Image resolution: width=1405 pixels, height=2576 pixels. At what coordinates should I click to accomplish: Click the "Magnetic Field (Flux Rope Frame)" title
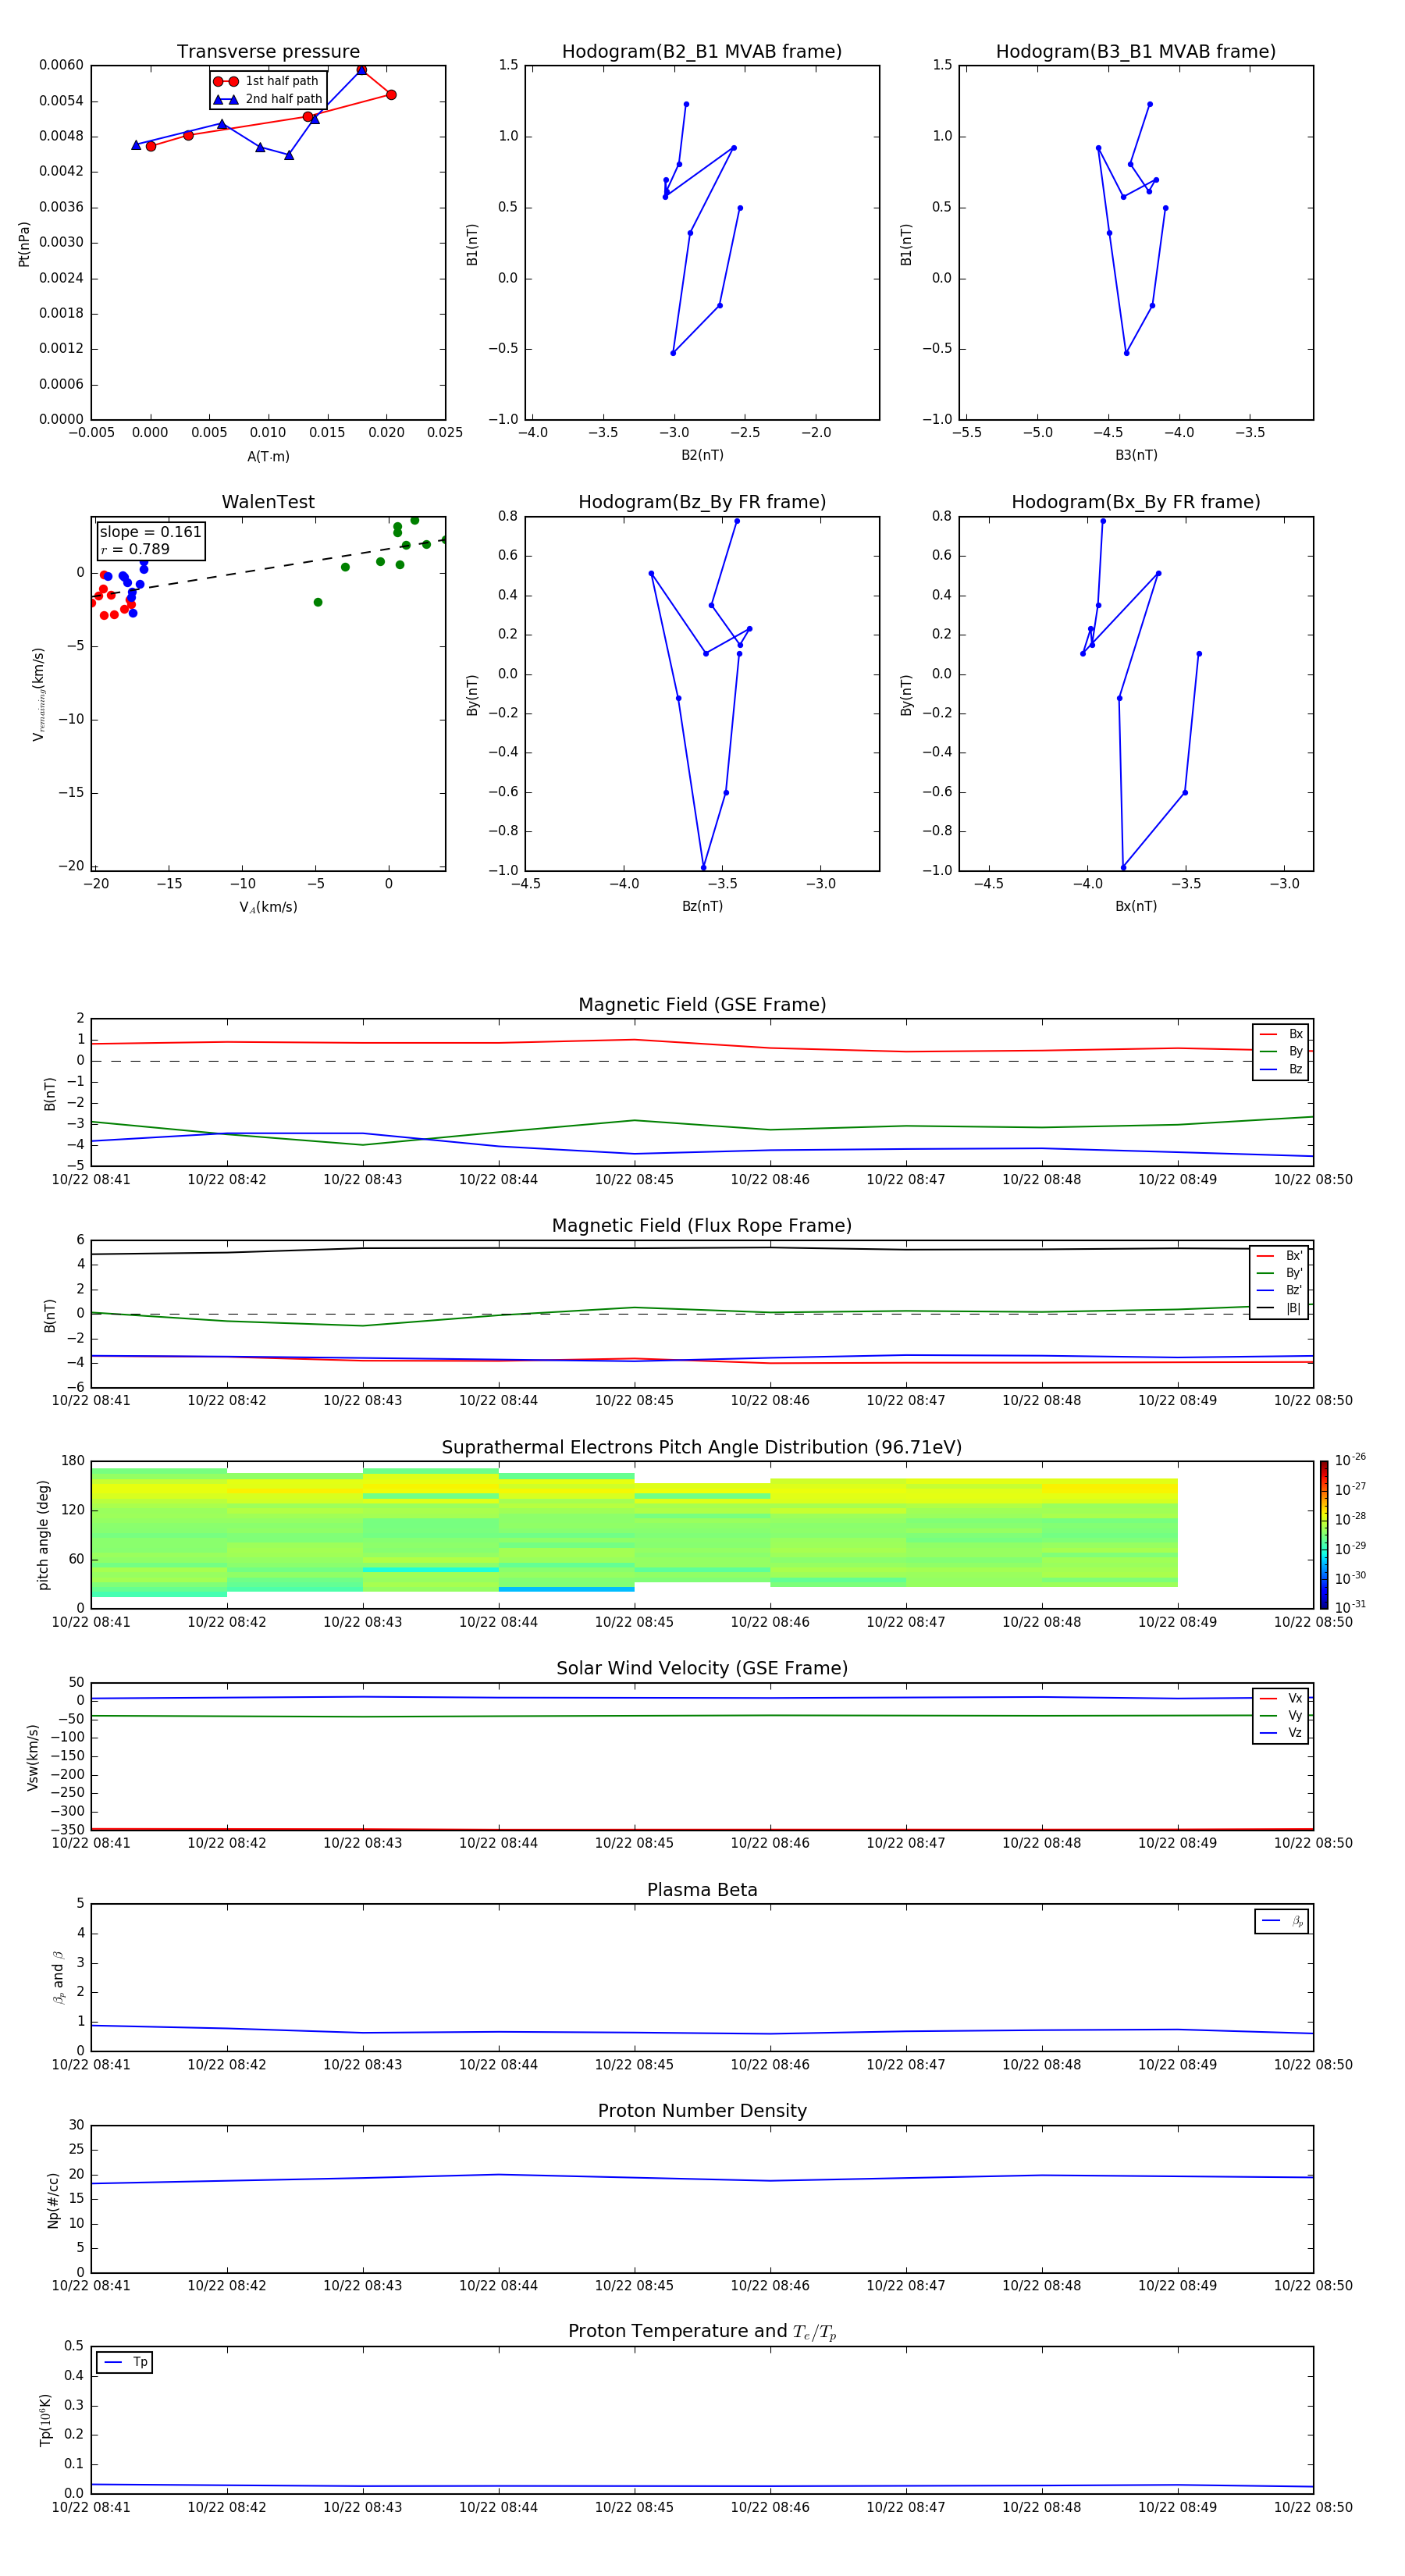point(702,1226)
